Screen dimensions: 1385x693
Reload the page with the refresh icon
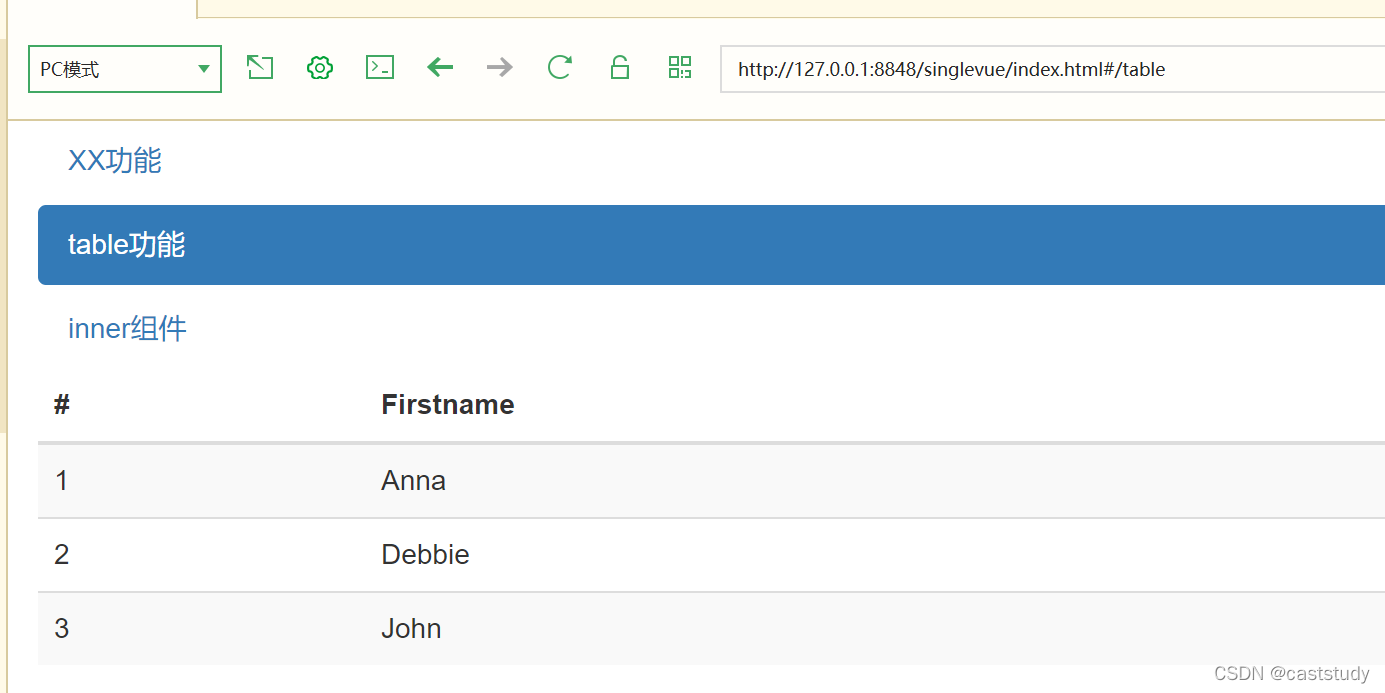560,67
